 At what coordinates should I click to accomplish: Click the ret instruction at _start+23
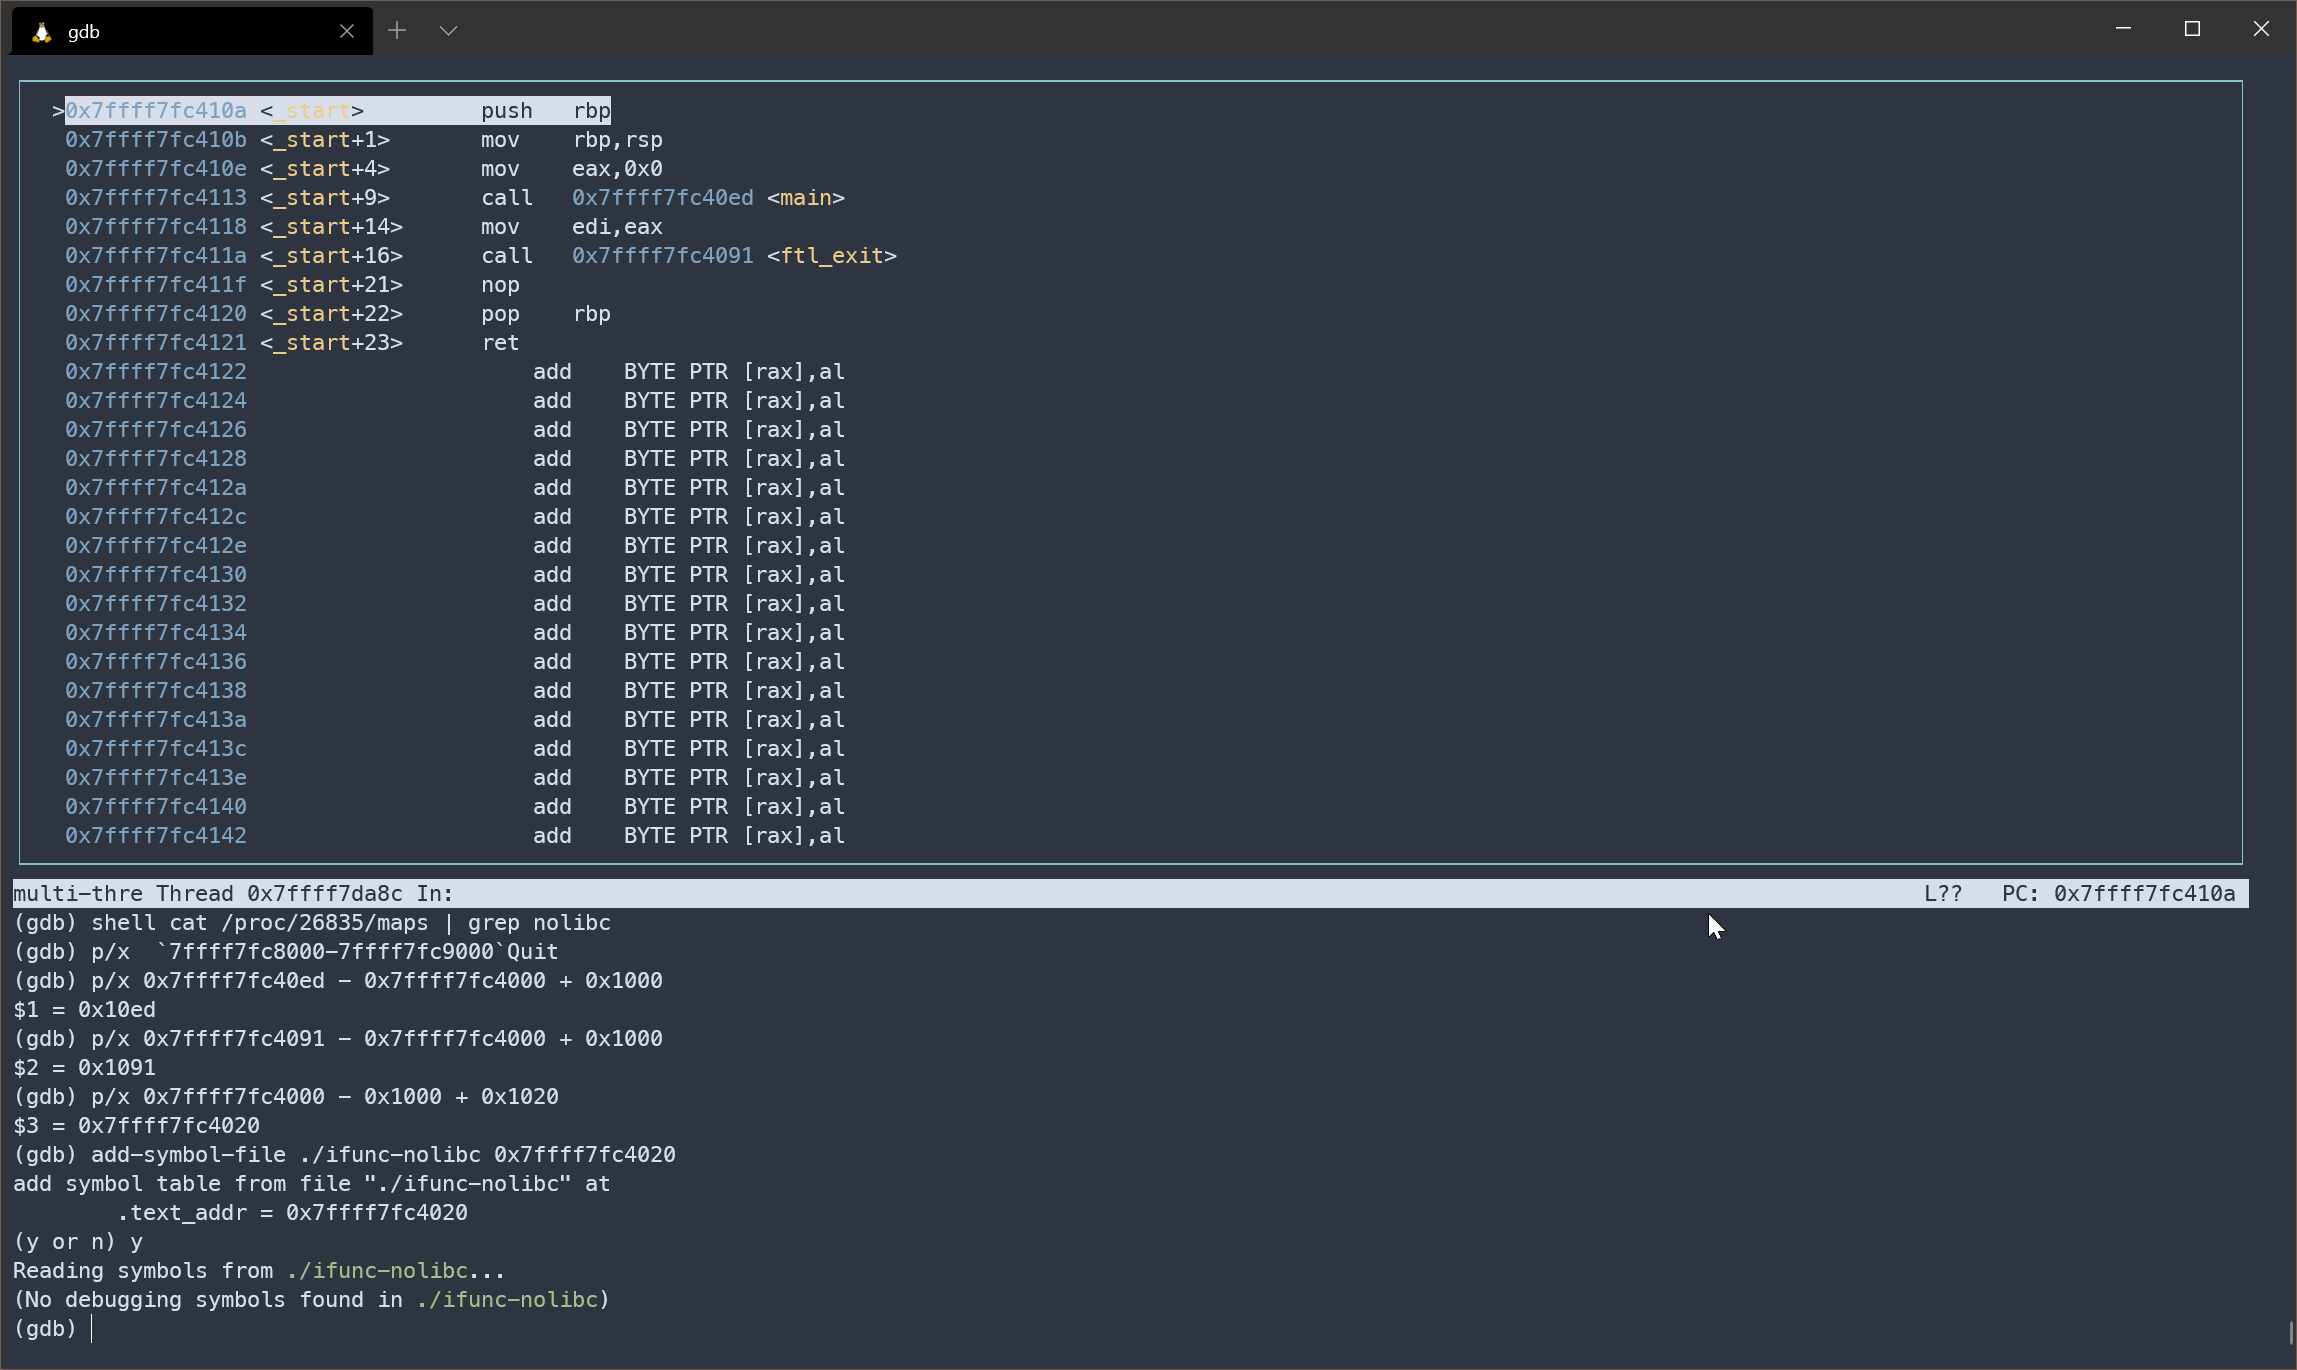(x=499, y=343)
